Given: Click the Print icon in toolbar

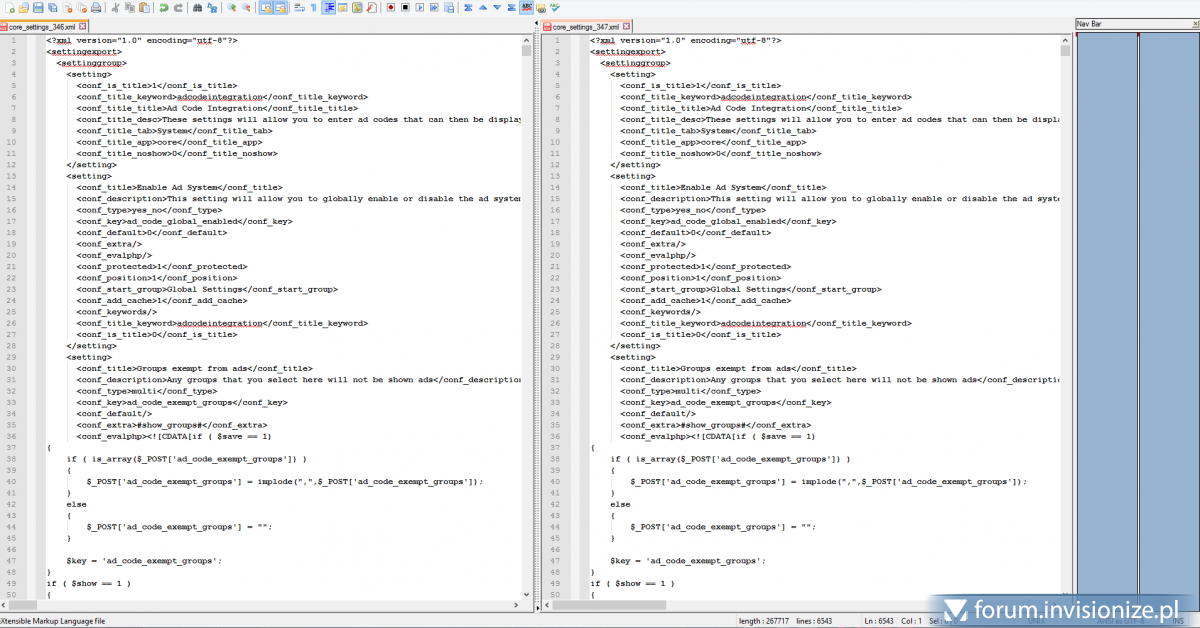Looking at the screenshot, I should click(96, 8).
